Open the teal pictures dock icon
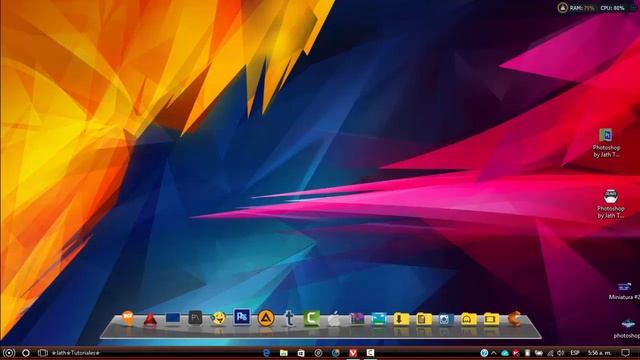This screenshot has height=360, width=640. (379, 319)
